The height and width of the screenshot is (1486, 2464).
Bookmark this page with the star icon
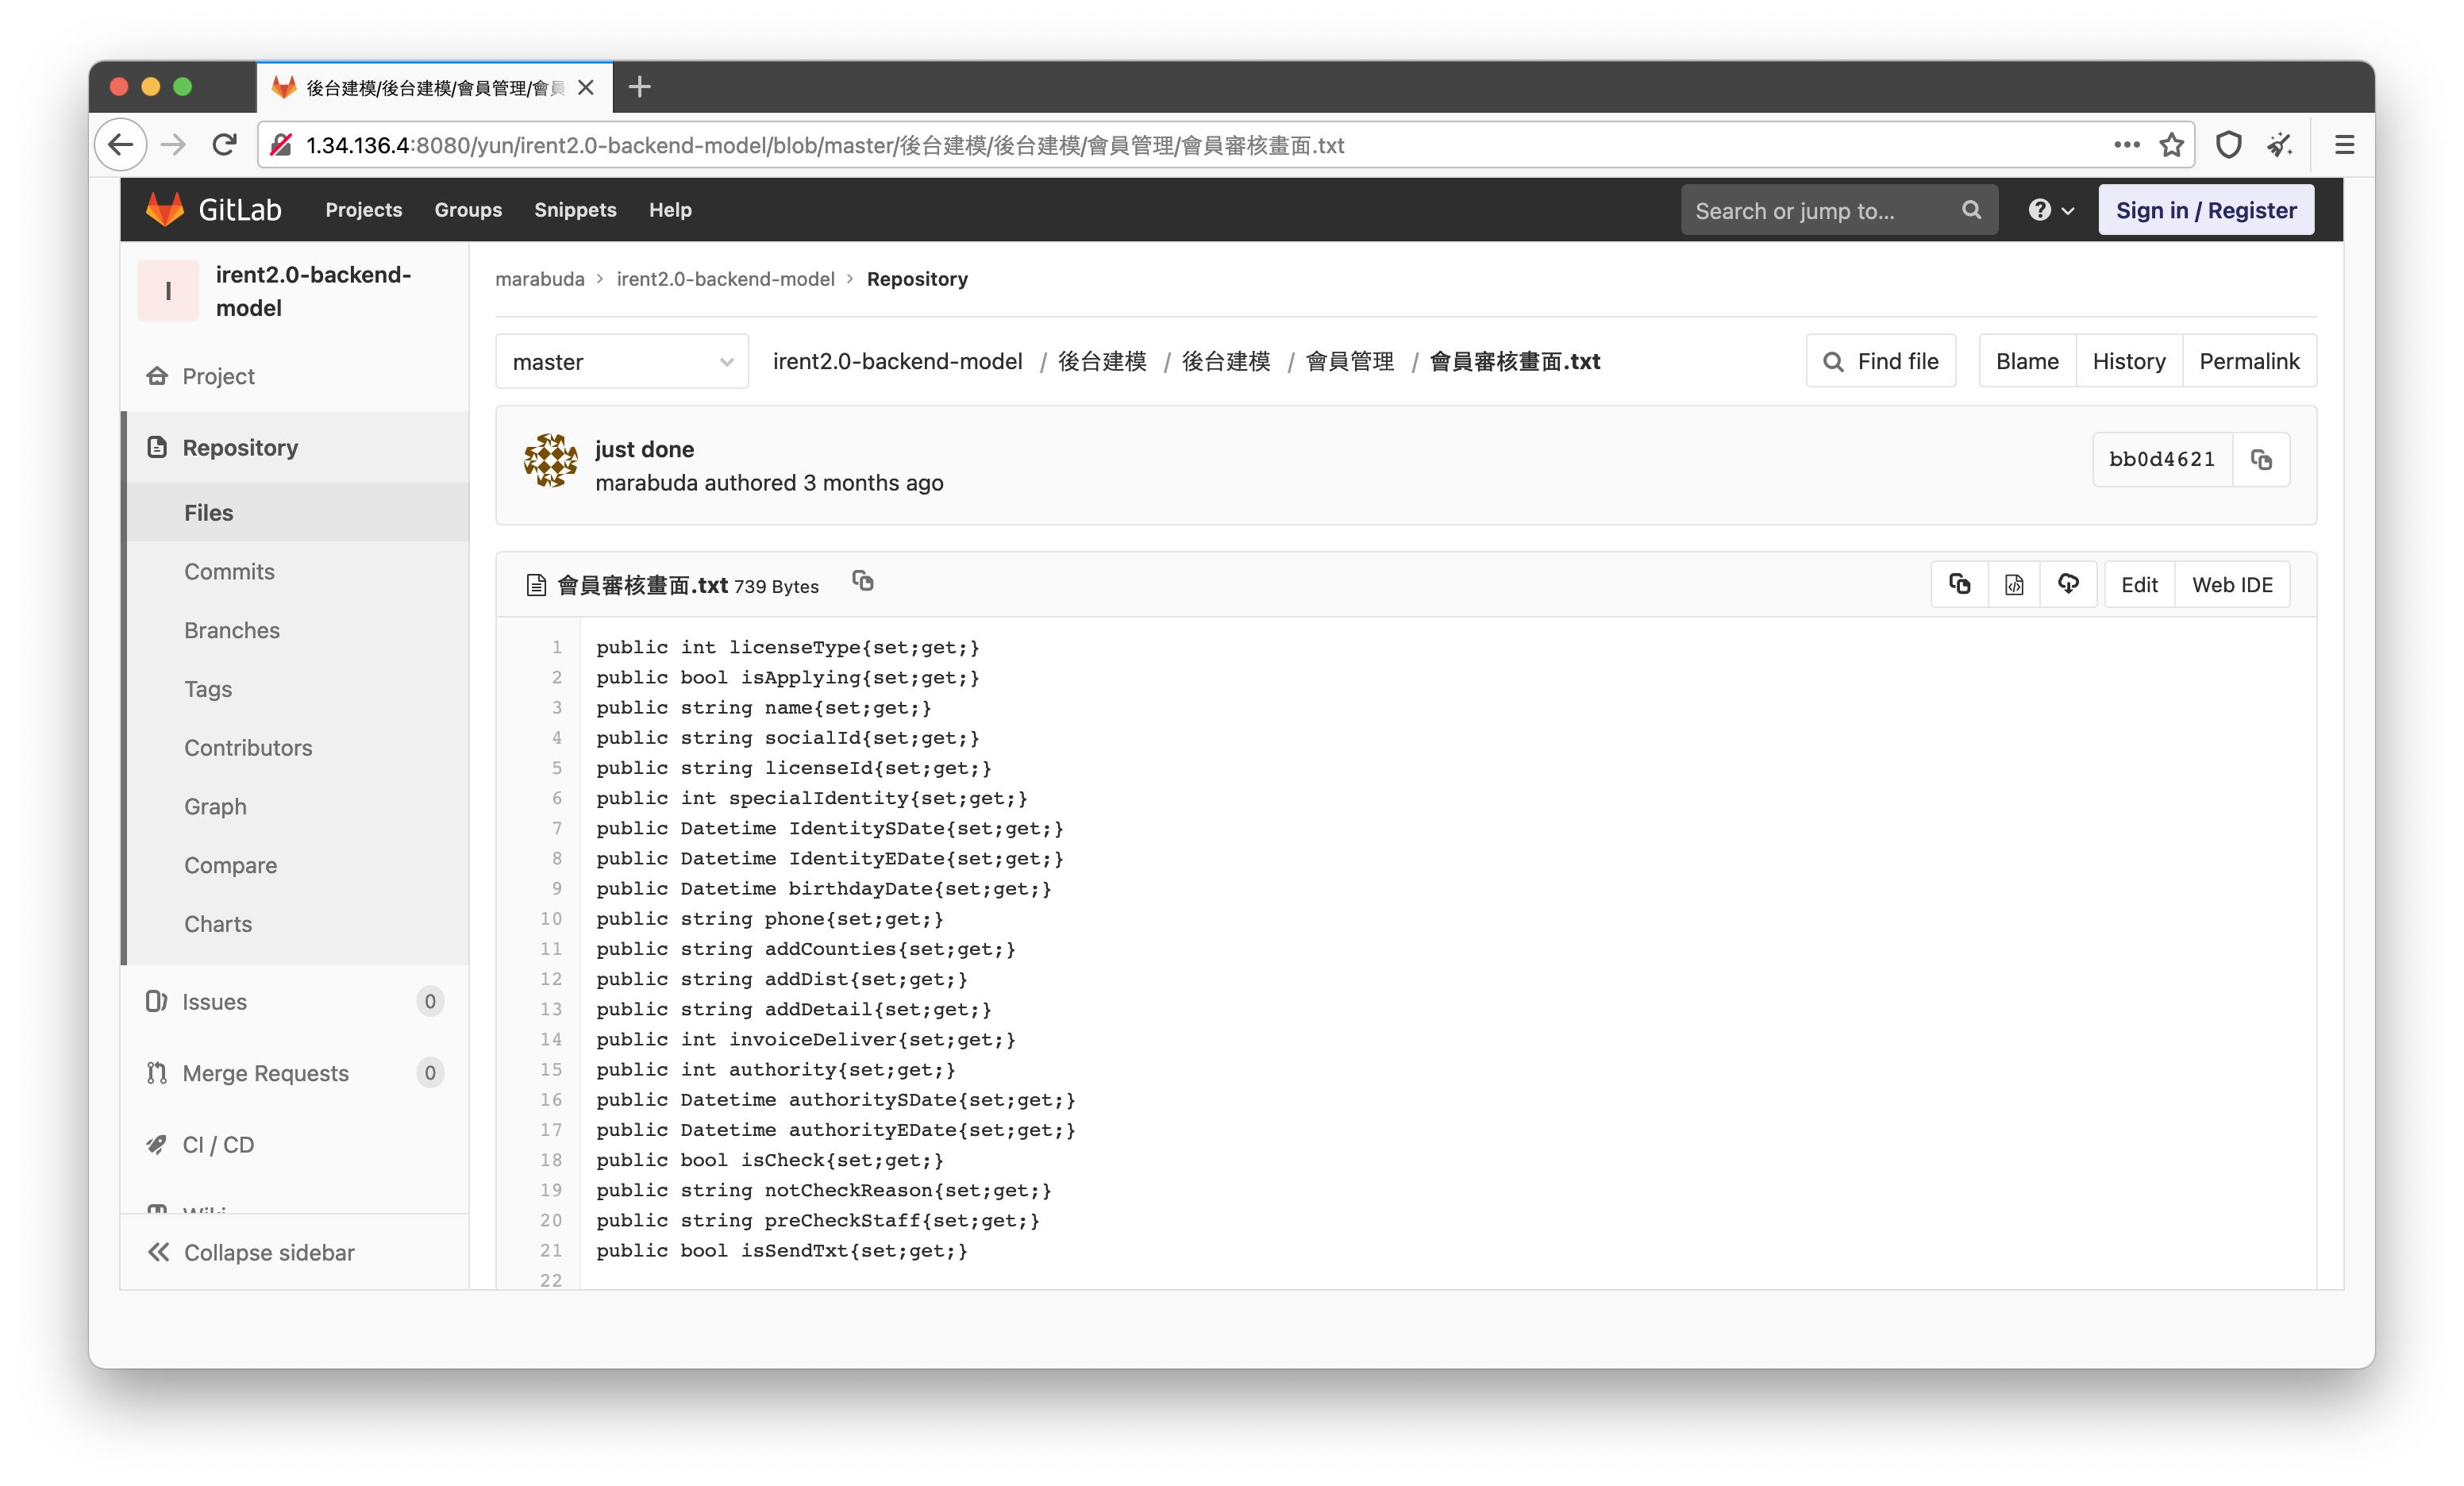(2171, 145)
